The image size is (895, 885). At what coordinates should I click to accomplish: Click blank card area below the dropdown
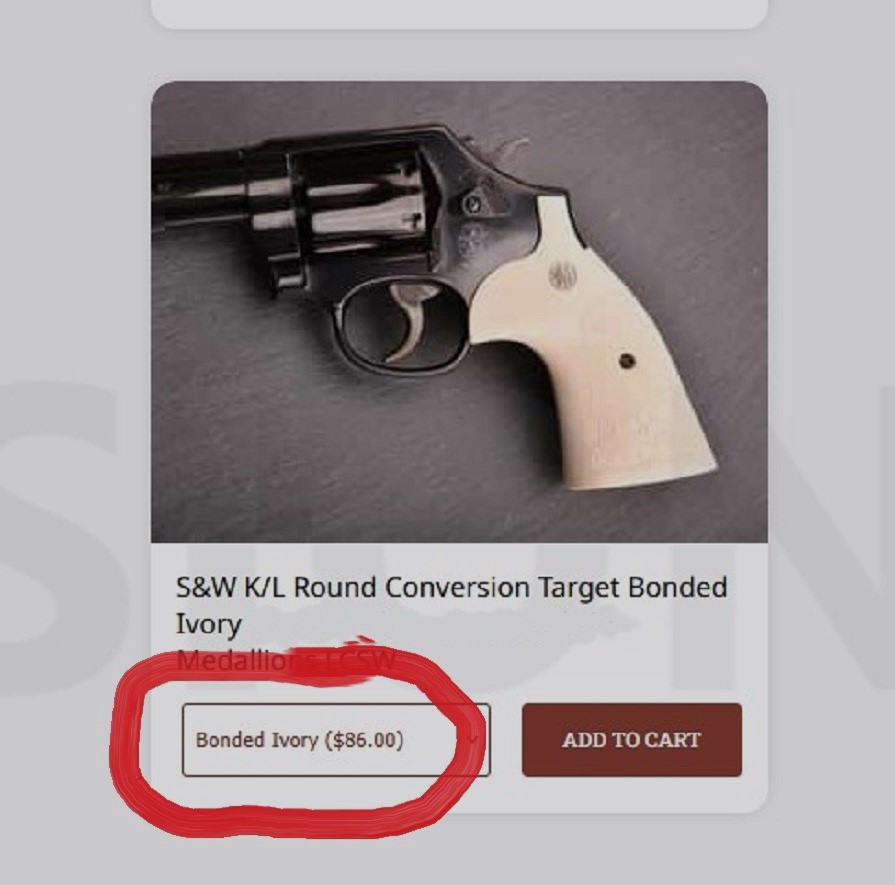point(459,795)
